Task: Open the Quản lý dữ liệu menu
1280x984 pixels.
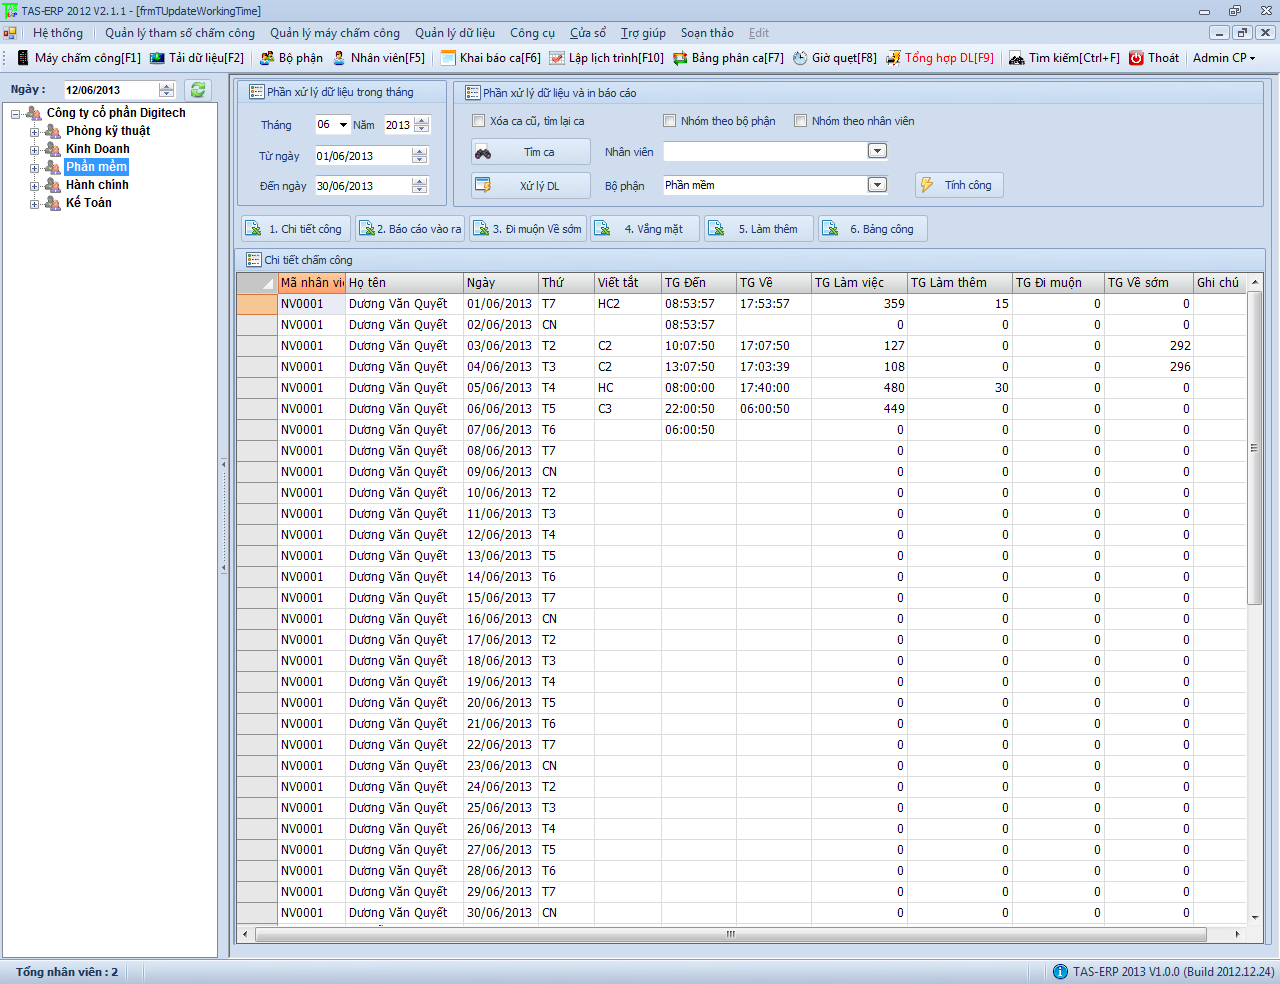Action: click(x=455, y=33)
